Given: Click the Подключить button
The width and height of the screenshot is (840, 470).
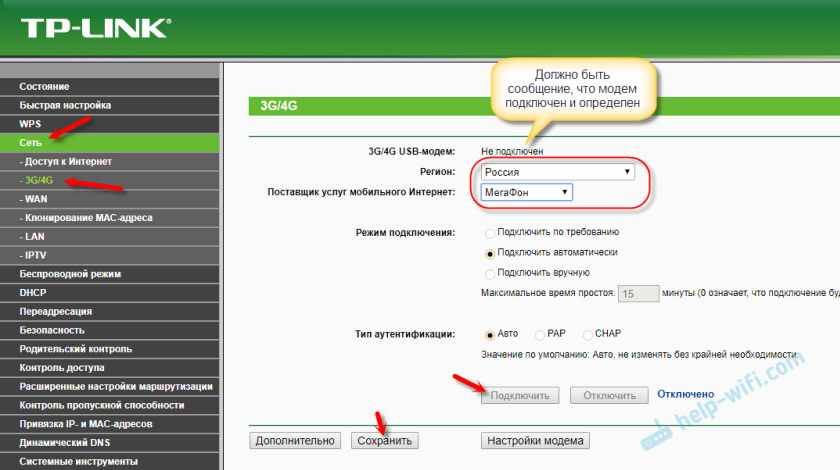Looking at the screenshot, I should point(520,396).
